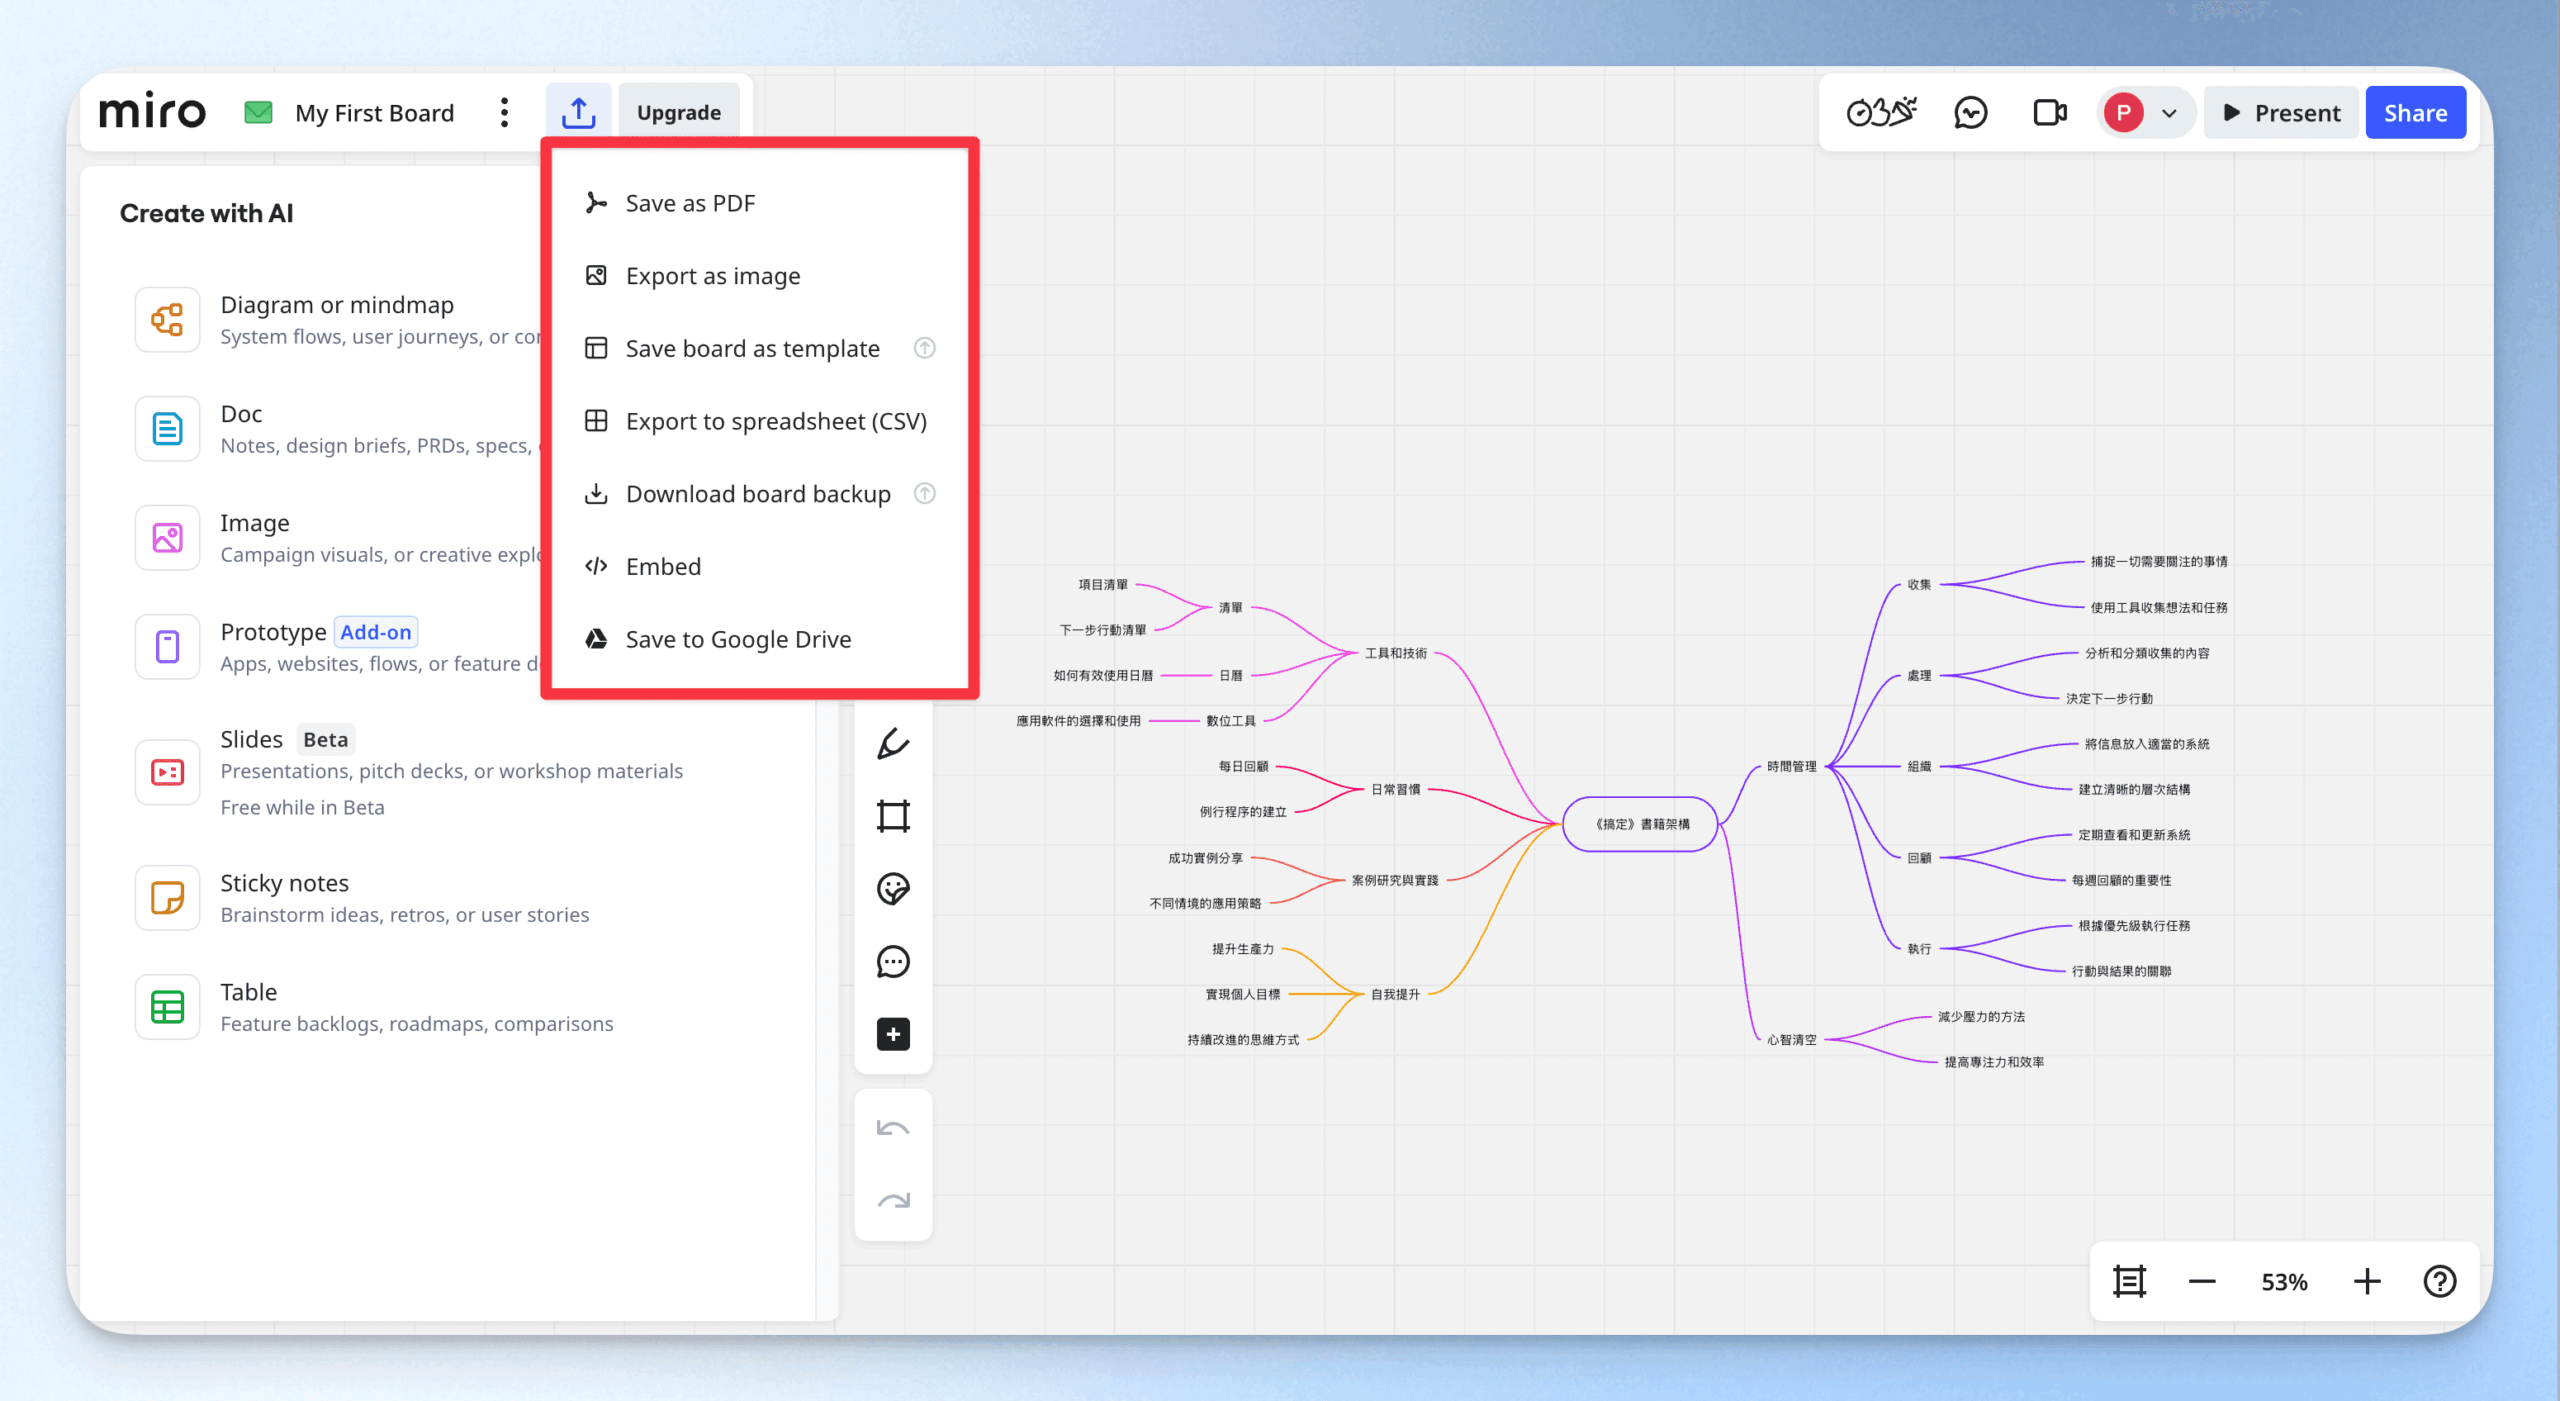Open more apps plus button

point(893,1034)
